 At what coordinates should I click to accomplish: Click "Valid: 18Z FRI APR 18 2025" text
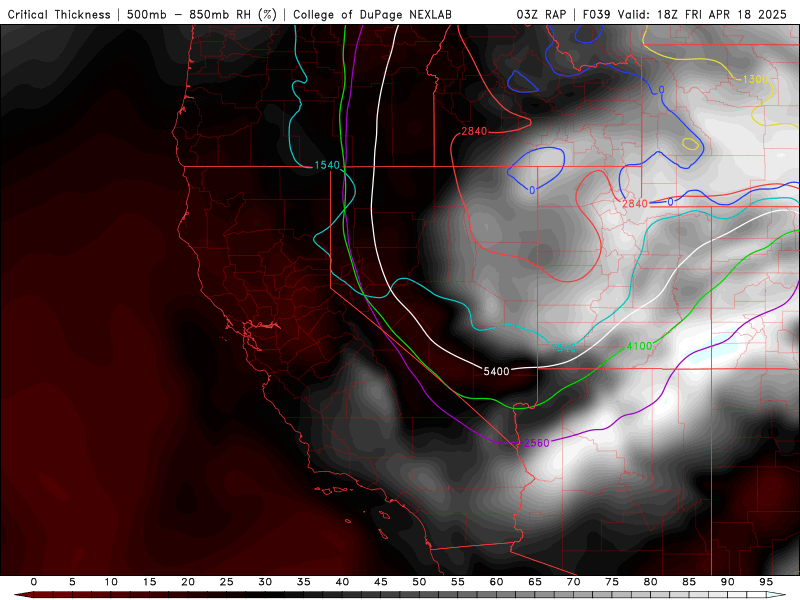[703, 15]
